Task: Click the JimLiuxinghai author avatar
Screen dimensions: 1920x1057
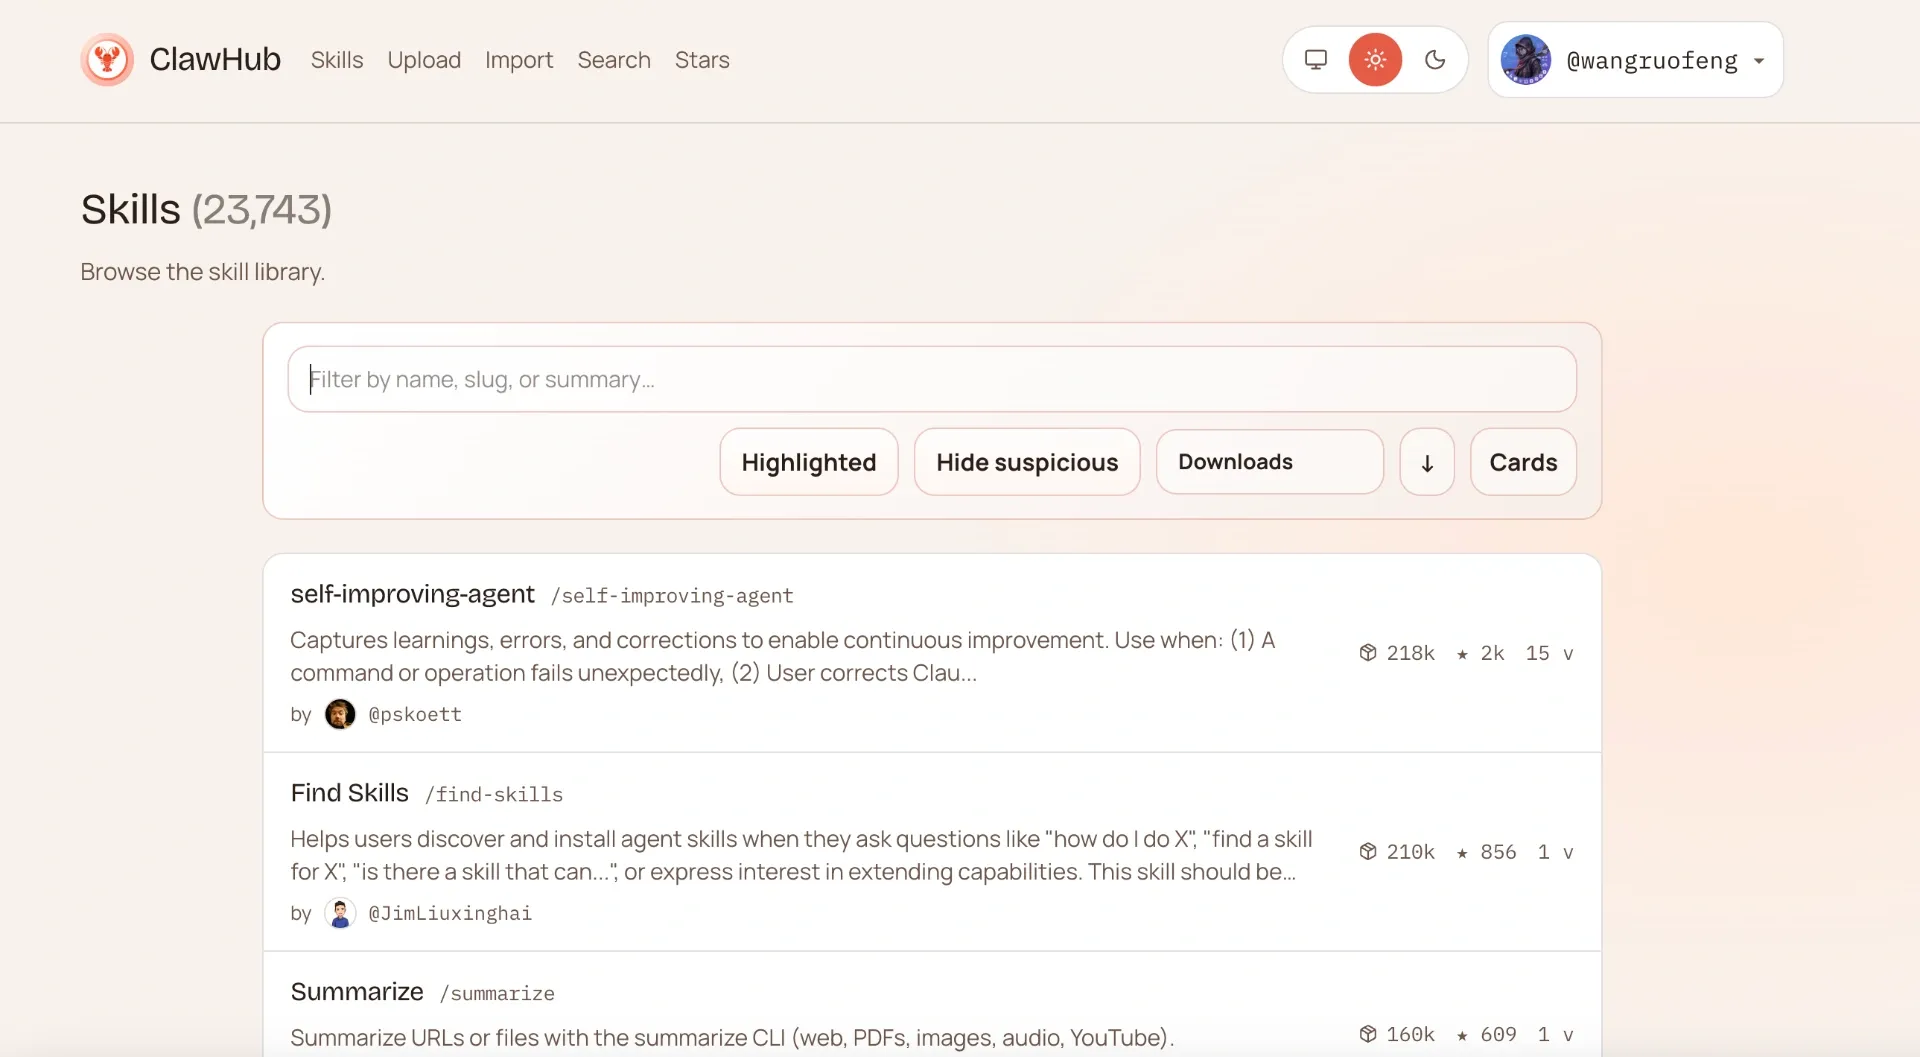Action: point(340,913)
